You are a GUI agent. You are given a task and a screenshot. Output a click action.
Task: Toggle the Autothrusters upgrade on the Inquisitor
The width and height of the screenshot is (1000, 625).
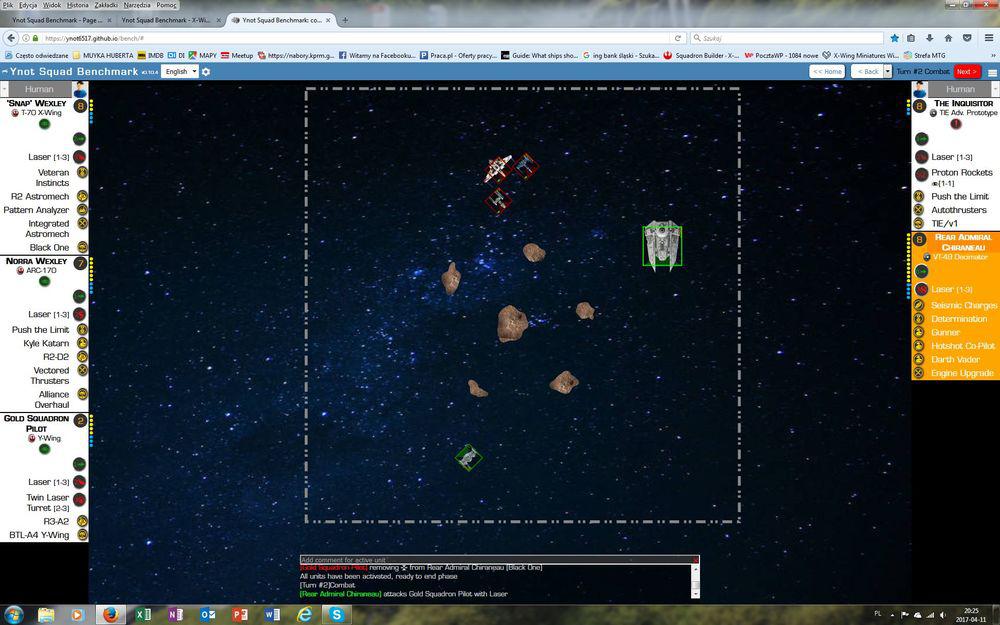[921, 210]
